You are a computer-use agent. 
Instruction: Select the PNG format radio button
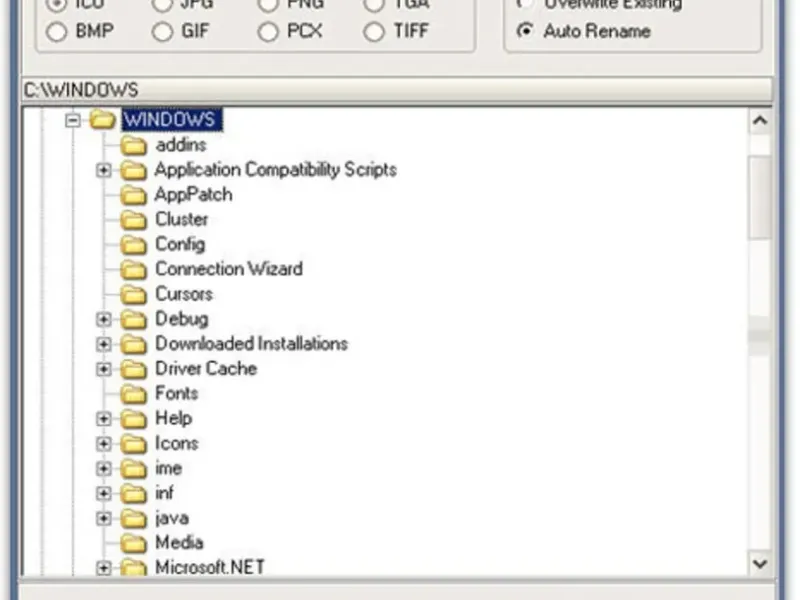(x=268, y=5)
